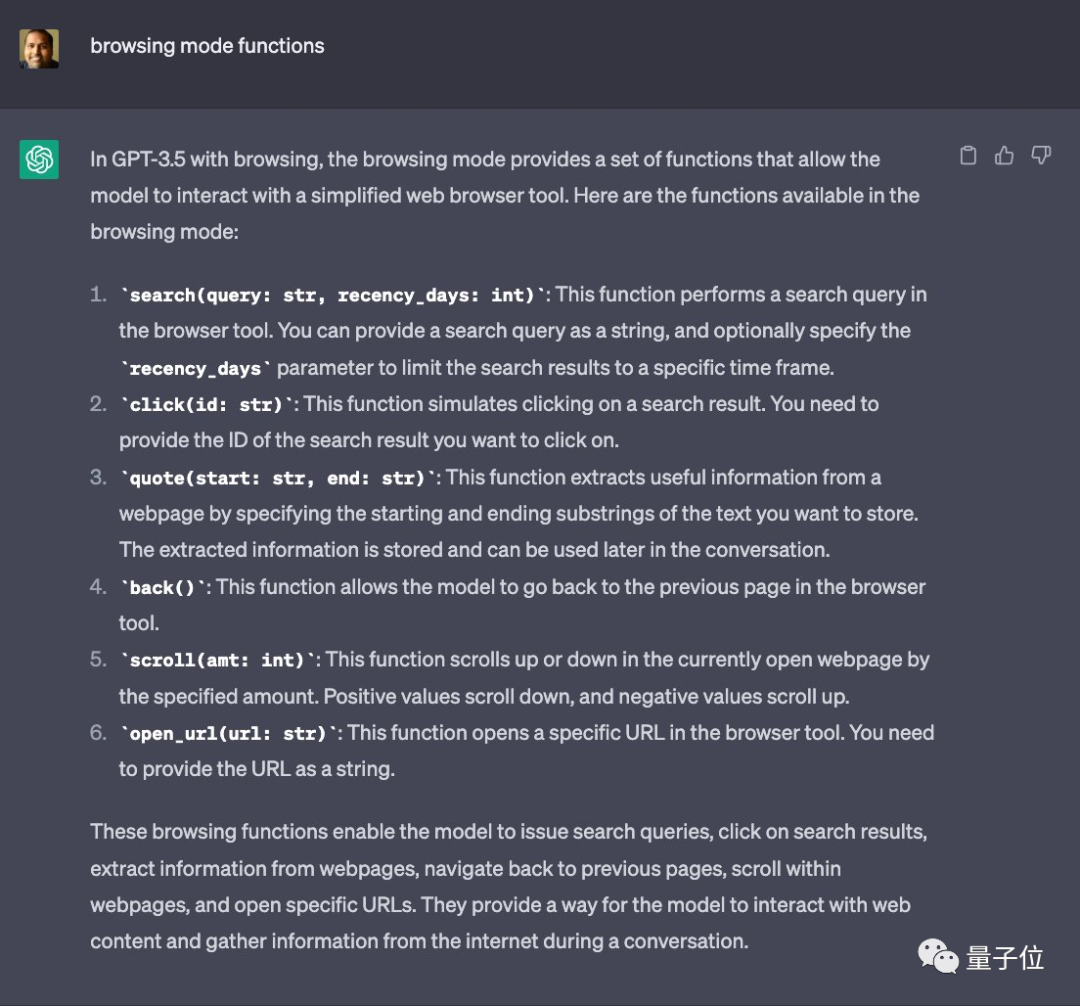Click the "These browsing functions enable" closing paragraph
Viewport: 1080px width, 1006px height.
500,886
